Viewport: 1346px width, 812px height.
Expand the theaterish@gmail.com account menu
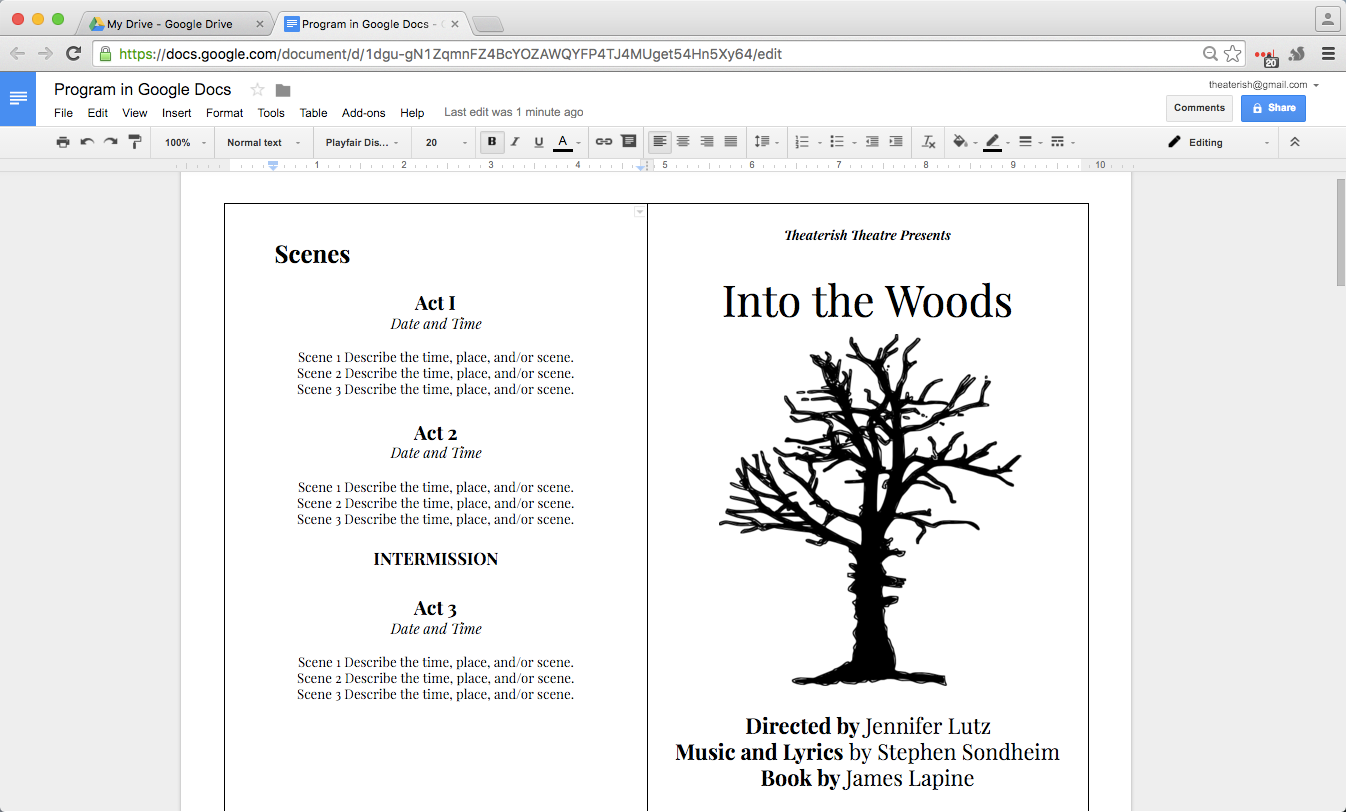click(1264, 85)
